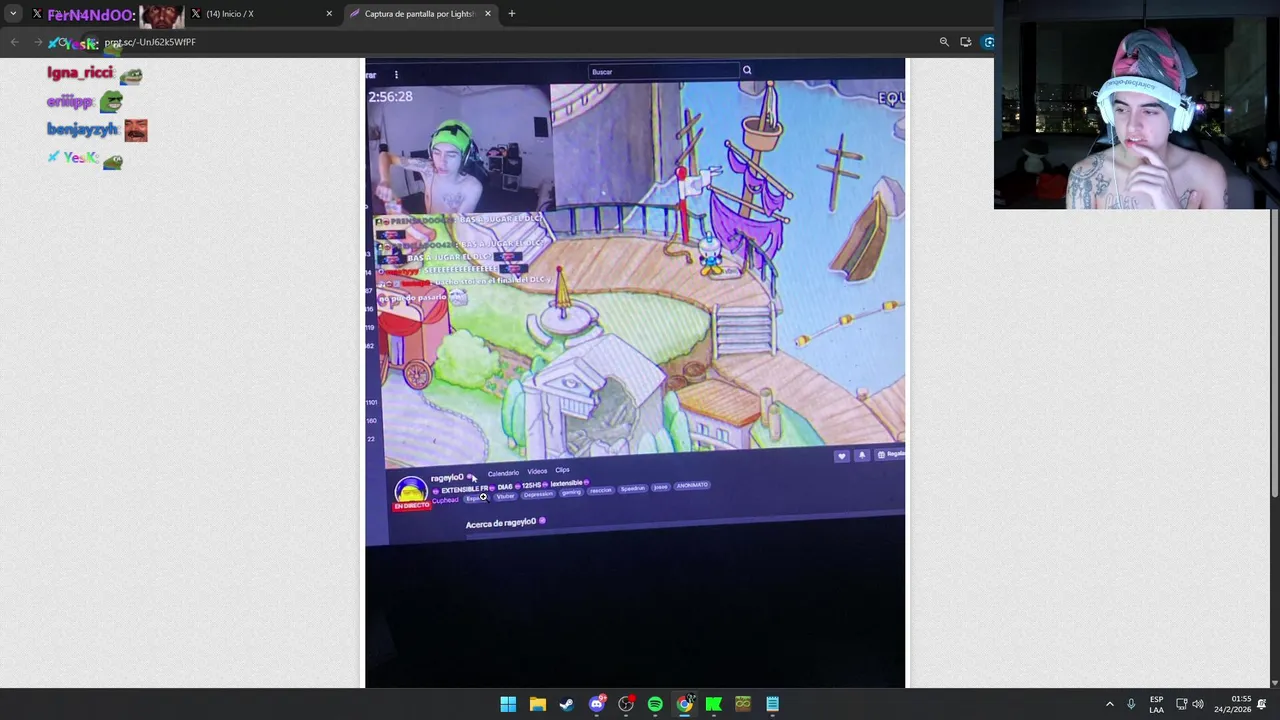The image size is (1280, 720).
Task: Open the volume control tray icon
Action: tap(1198, 704)
